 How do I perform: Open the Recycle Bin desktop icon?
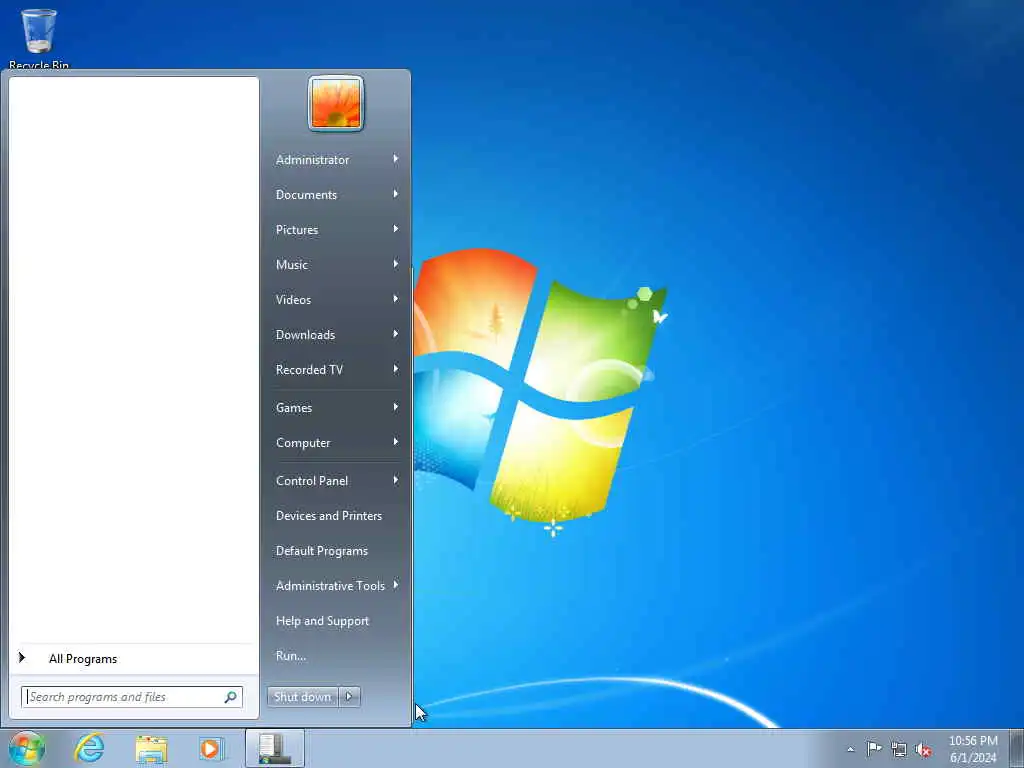pos(39,38)
